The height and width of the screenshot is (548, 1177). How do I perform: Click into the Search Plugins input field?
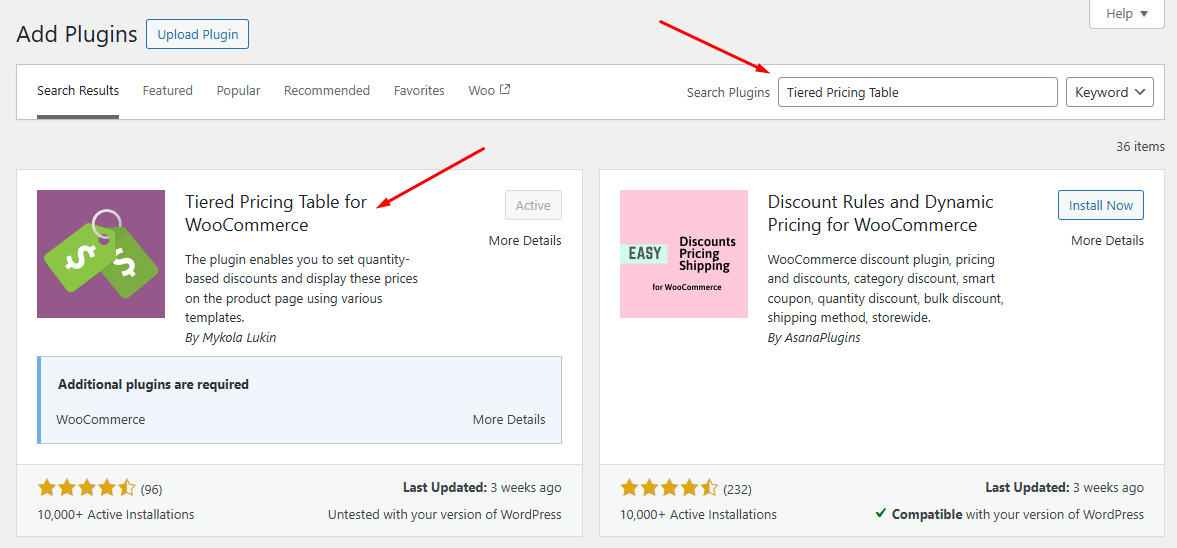(x=917, y=92)
